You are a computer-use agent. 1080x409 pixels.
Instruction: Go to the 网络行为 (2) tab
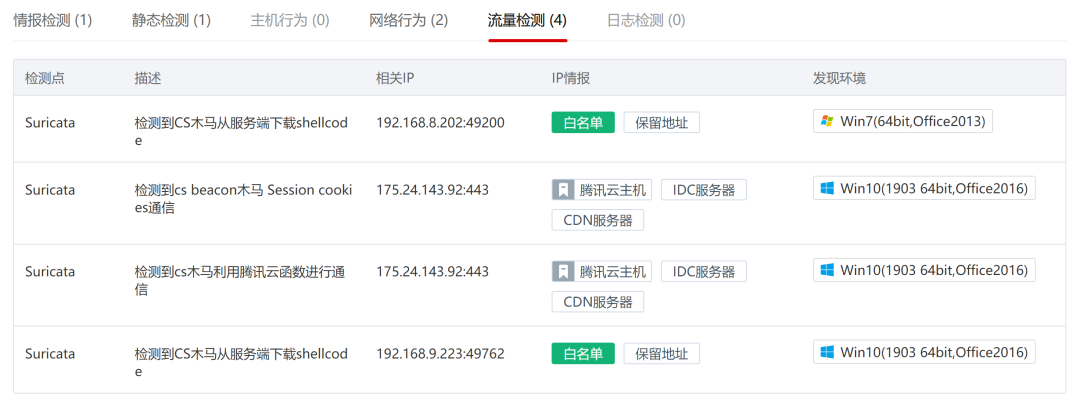(x=408, y=21)
